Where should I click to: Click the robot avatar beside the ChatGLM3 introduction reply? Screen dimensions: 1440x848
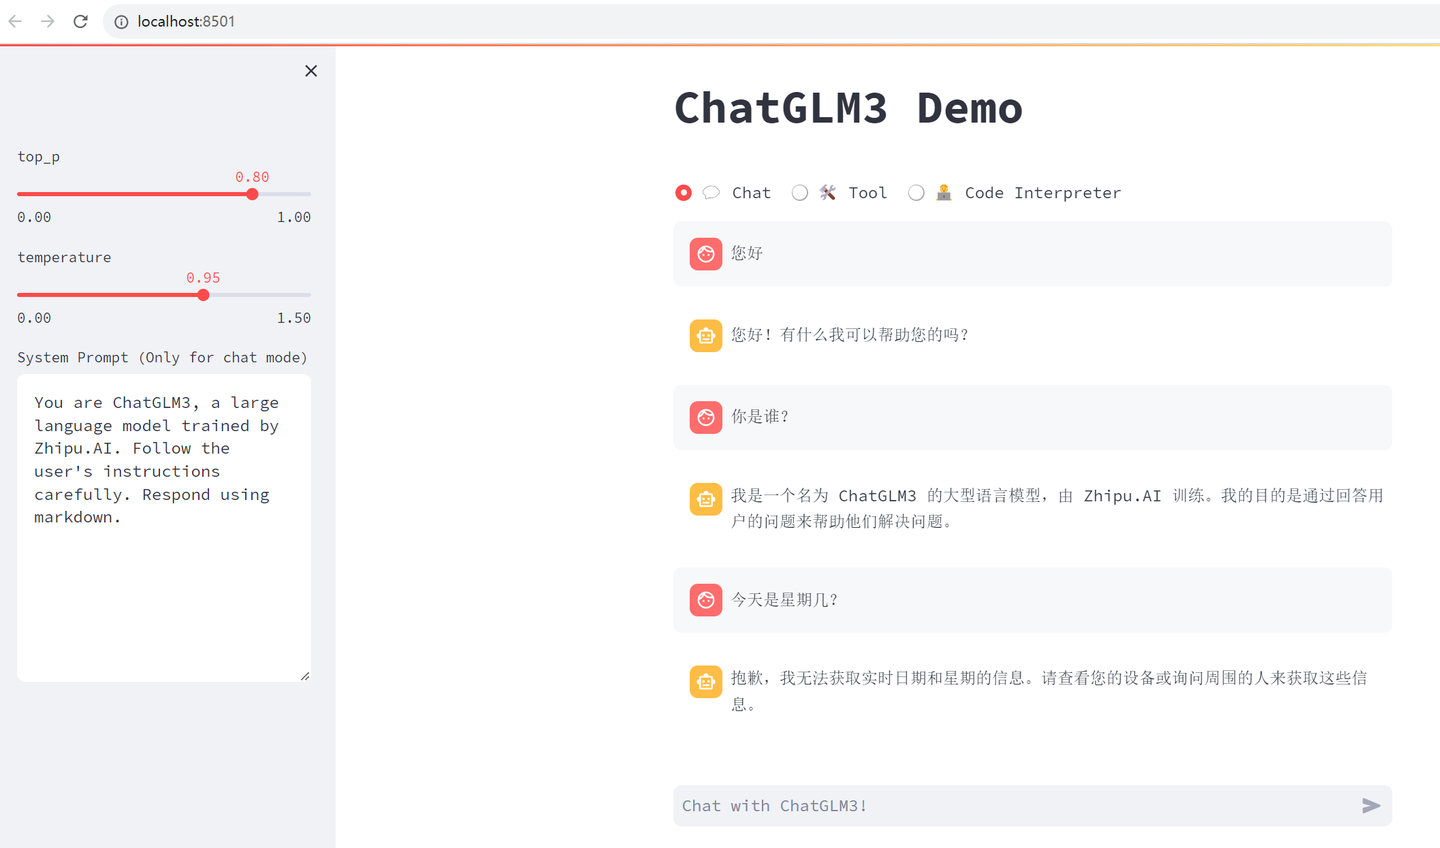pyautogui.click(x=706, y=499)
